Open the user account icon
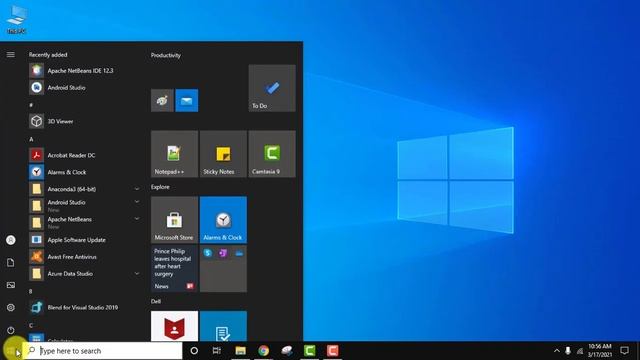 (x=11, y=240)
